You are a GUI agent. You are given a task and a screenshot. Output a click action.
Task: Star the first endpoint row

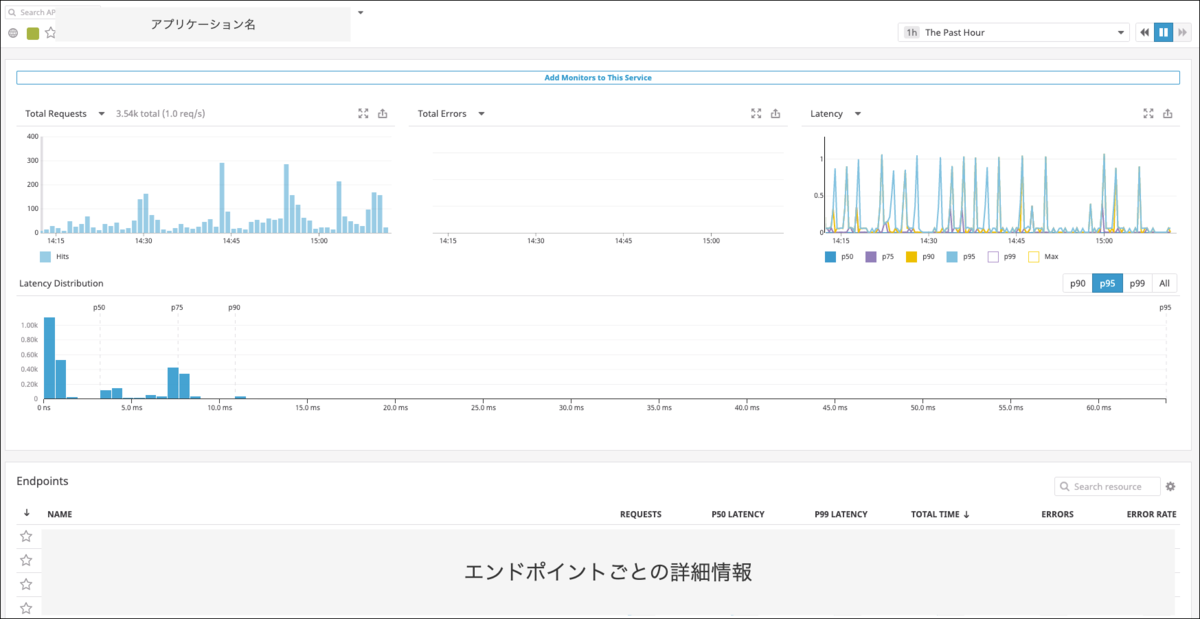pyautogui.click(x=26, y=536)
